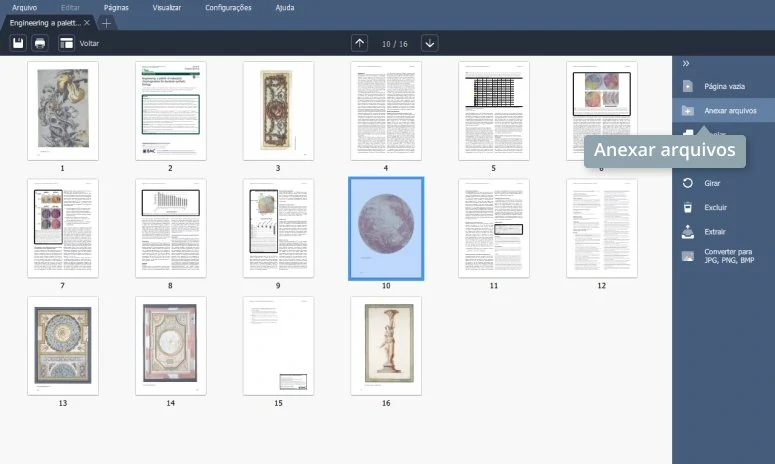Image resolution: width=775 pixels, height=464 pixels.
Task: Select page 13 thumbnail
Action: [x=63, y=345]
